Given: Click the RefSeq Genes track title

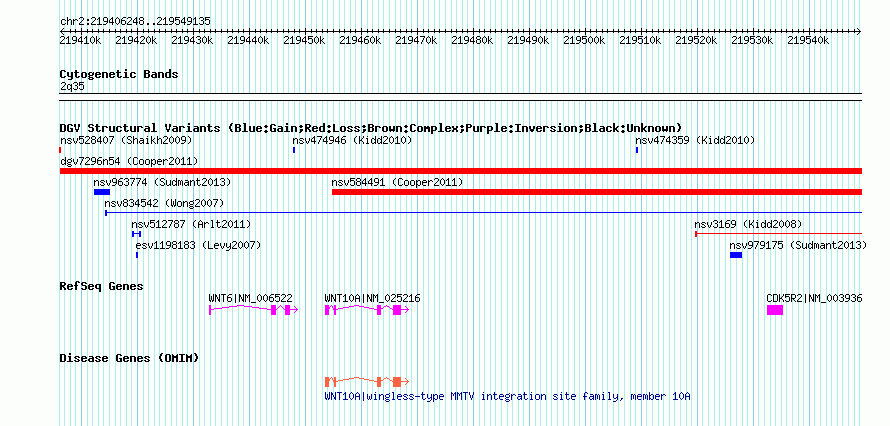Looking at the screenshot, I should tap(101, 286).
